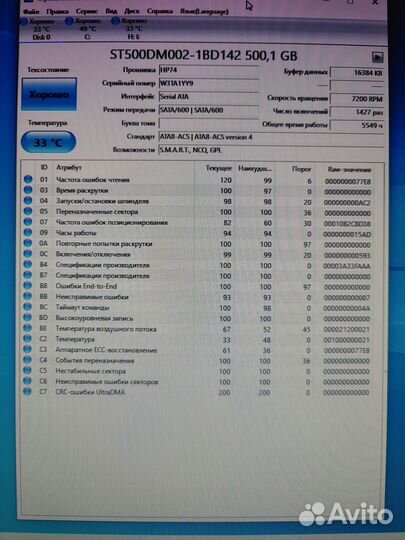Click the features field S.M.A.R.T., NCQ, GPL
Image resolution: width=405 pixels, height=540 pixels.
[271, 150]
